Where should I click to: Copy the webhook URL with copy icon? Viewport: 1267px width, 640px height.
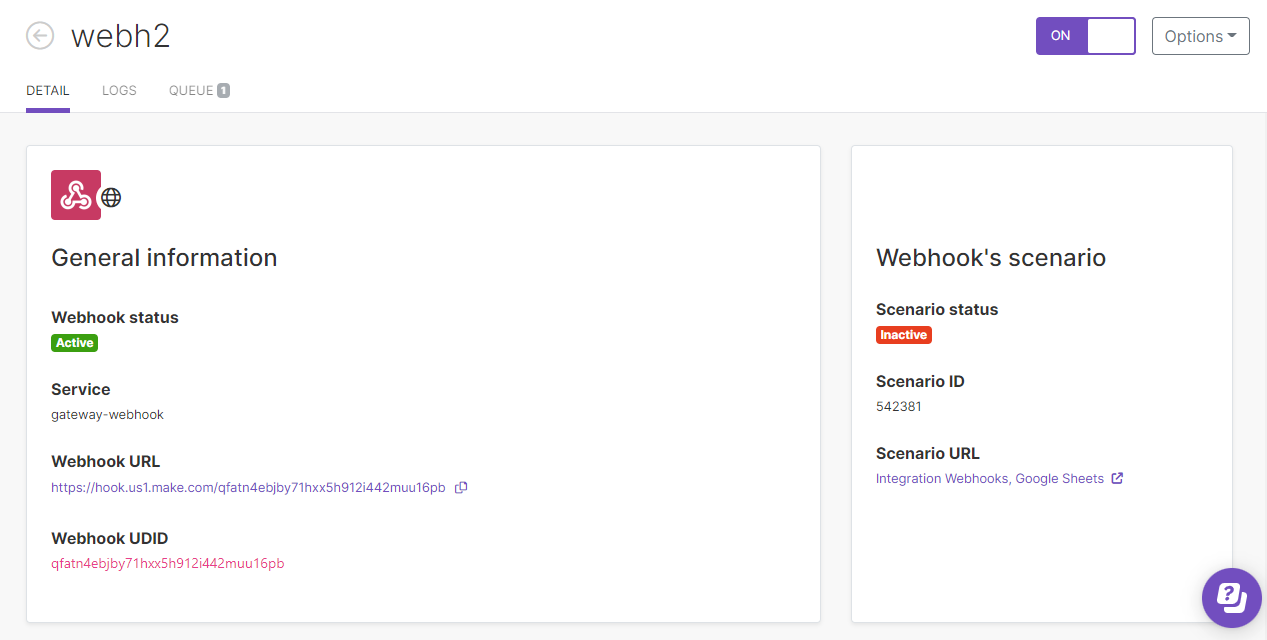pos(461,488)
